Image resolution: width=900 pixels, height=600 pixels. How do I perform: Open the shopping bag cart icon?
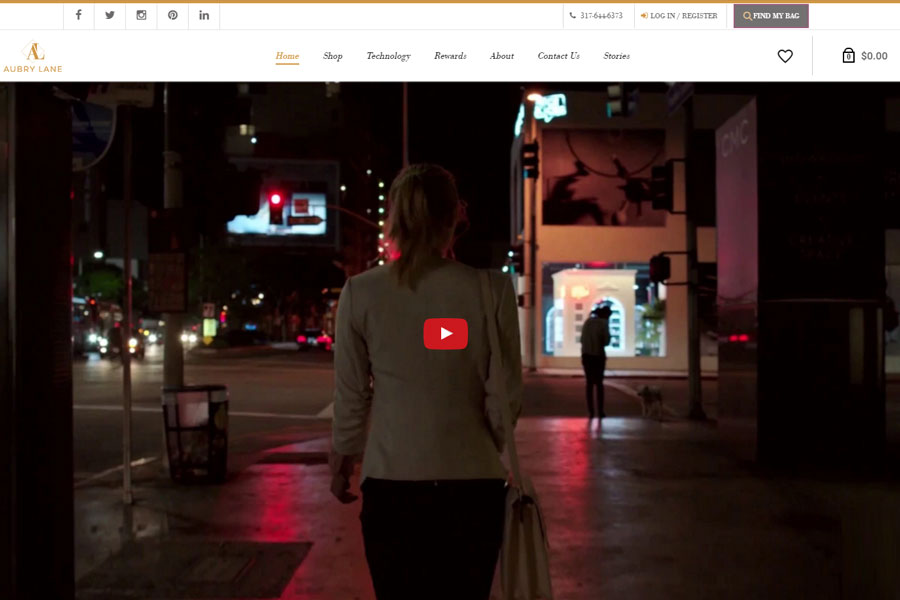tap(848, 55)
